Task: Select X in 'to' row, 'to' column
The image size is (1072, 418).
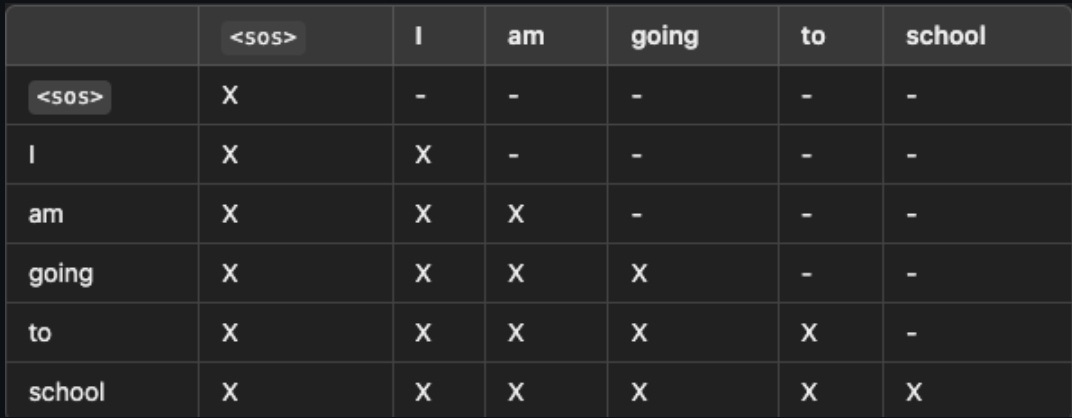Action: [x=809, y=333]
